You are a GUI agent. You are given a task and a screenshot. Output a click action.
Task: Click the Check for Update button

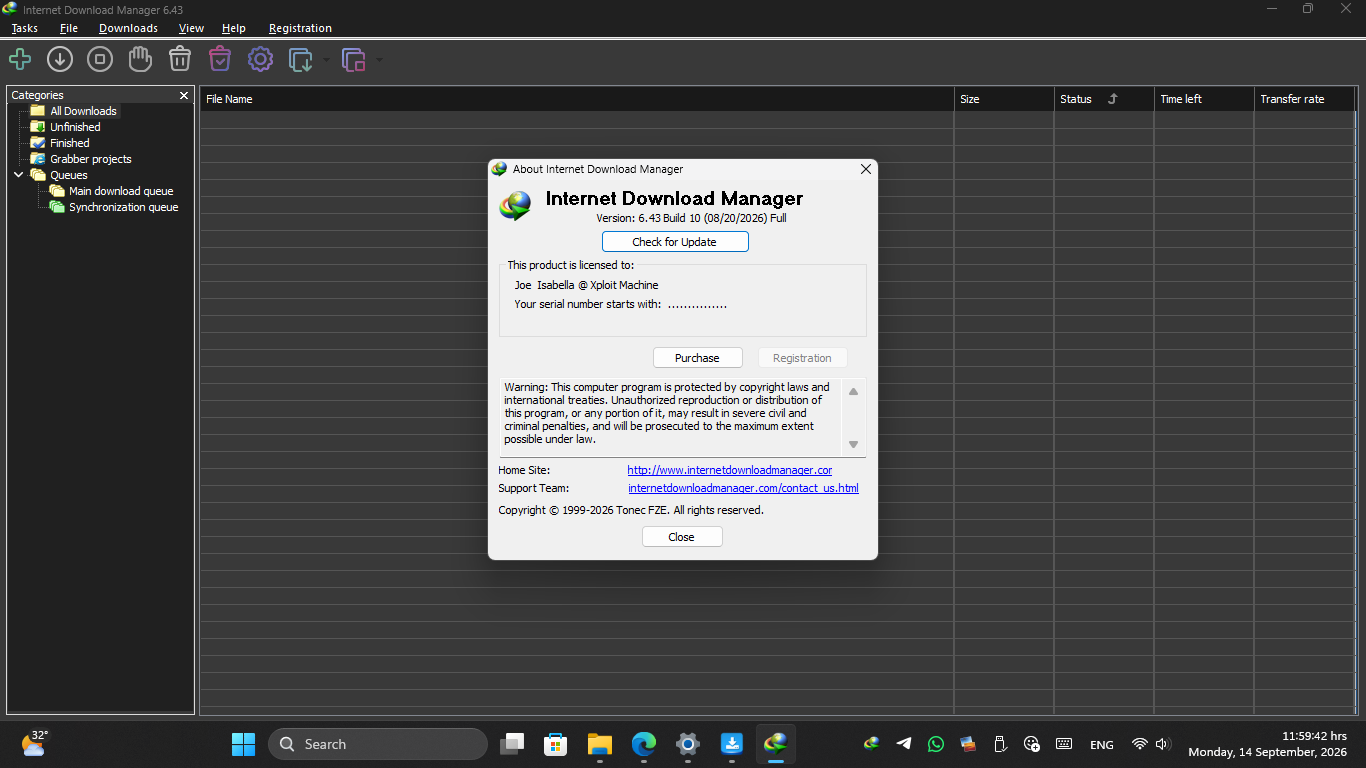(675, 242)
